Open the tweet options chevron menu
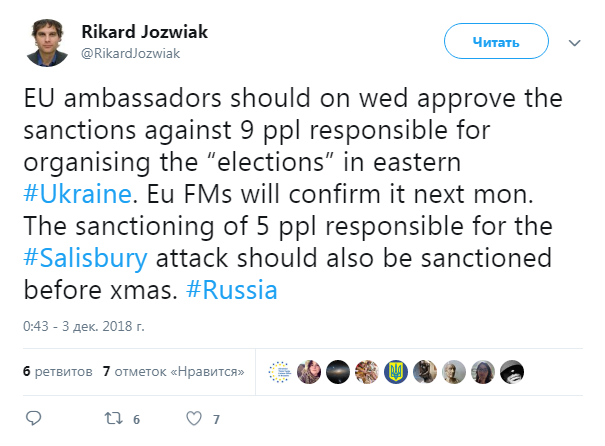 tap(574, 43)
